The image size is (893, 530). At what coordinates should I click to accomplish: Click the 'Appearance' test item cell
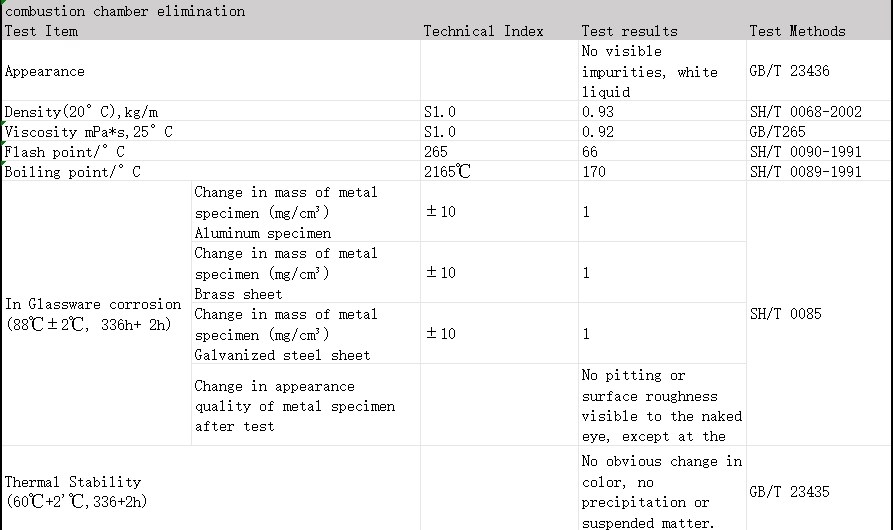tap(45, 71)
